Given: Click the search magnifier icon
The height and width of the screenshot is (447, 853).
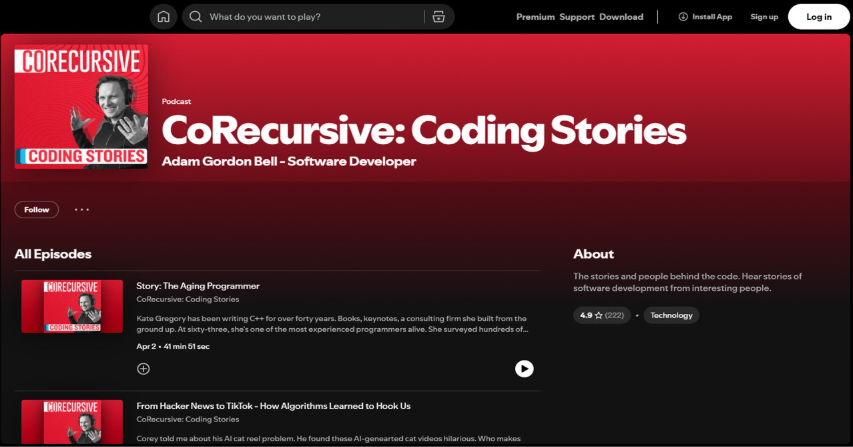Looking at the screenshot, I should point(195,17).
